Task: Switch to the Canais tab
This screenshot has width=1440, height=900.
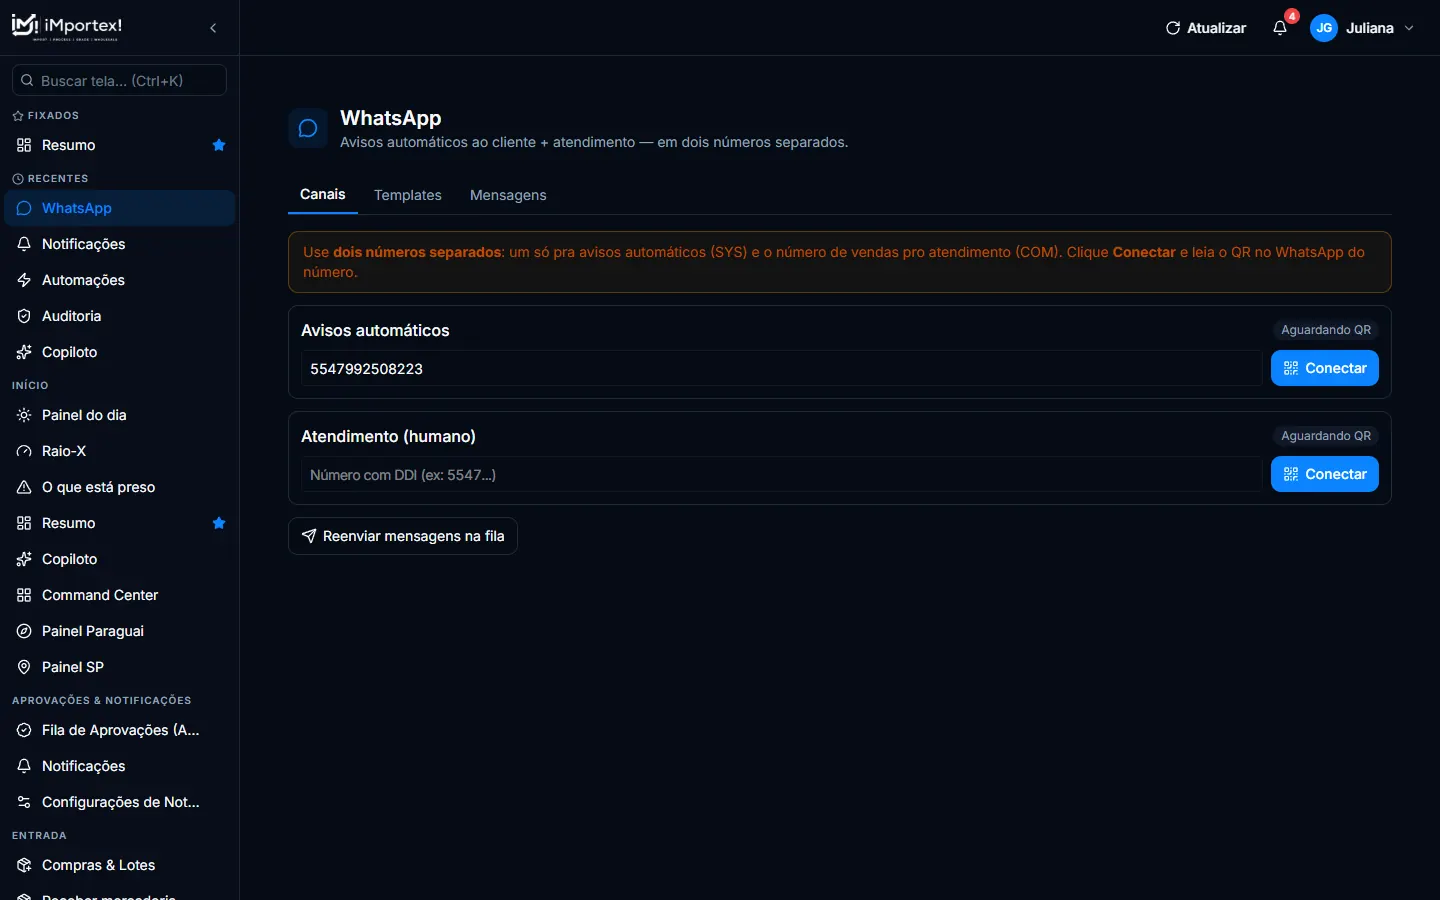Action: [x=323, y=195]
